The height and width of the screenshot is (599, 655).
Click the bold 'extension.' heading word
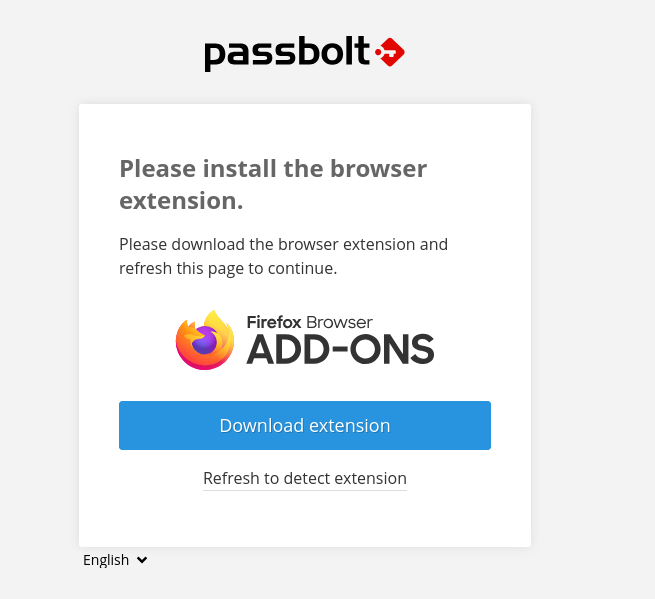pos(181,200)
